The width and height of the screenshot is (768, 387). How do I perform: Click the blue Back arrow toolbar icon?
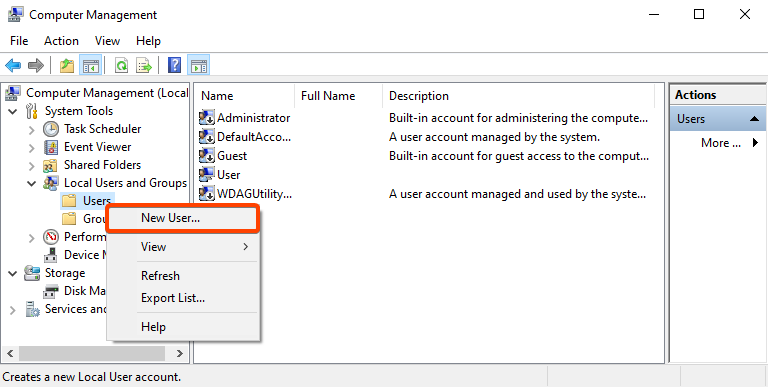13,65
